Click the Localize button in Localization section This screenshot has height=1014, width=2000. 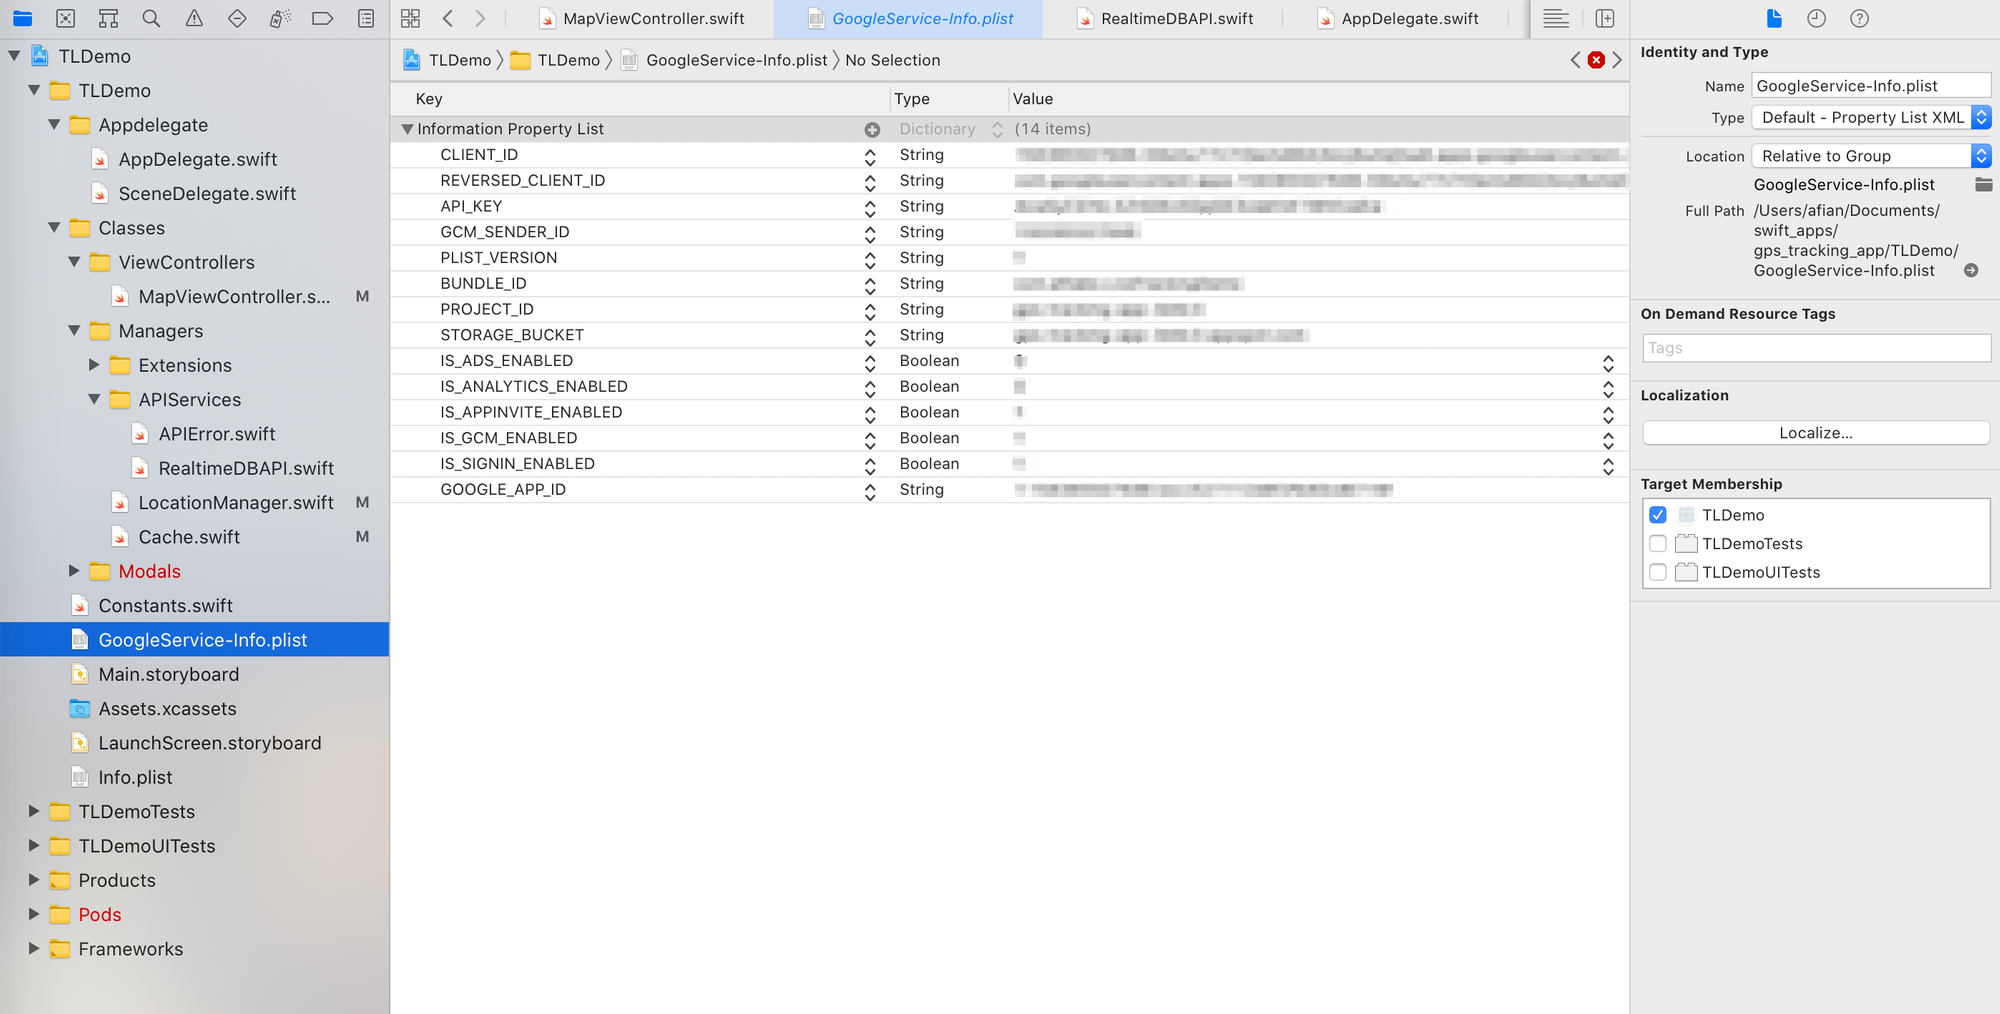pos(1815,432)
